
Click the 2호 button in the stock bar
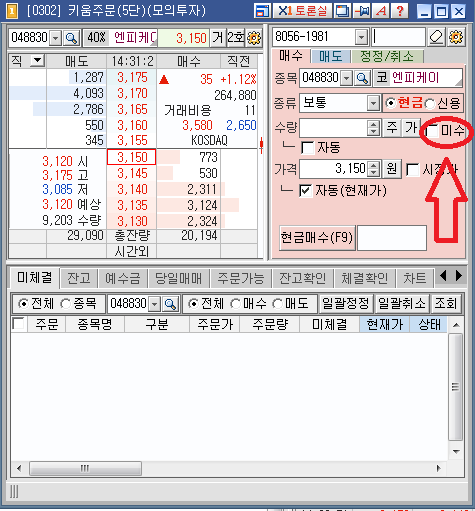pos(236,38)
